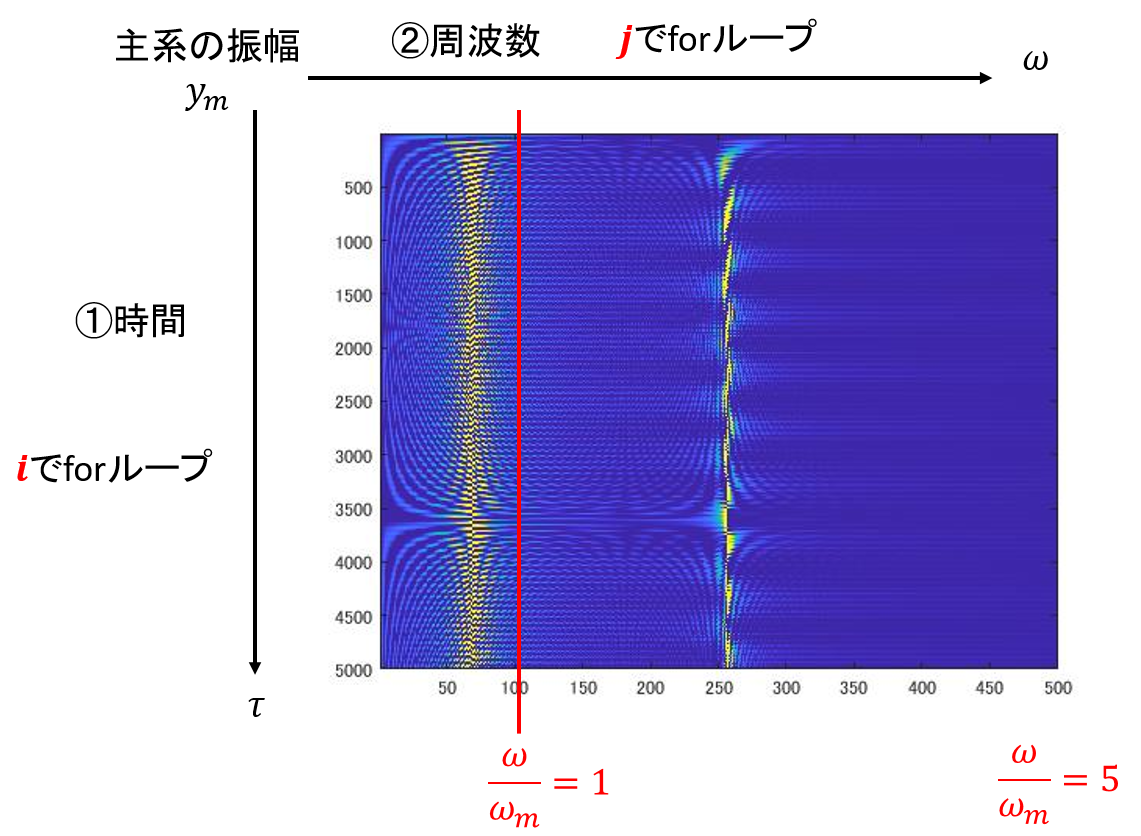This screenshot has width=1141, height=836.
Task: Select the '②周波数' label
Action: point(466,40)
